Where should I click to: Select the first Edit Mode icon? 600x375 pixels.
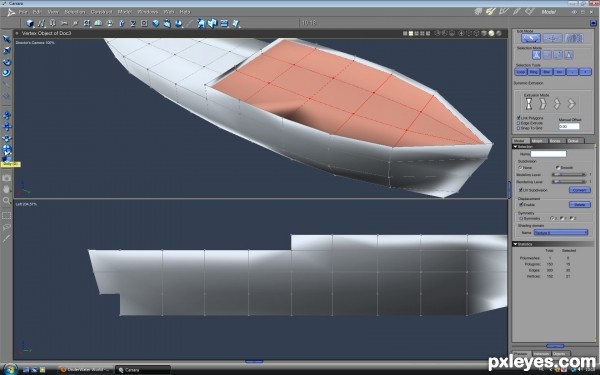[531, 38]
